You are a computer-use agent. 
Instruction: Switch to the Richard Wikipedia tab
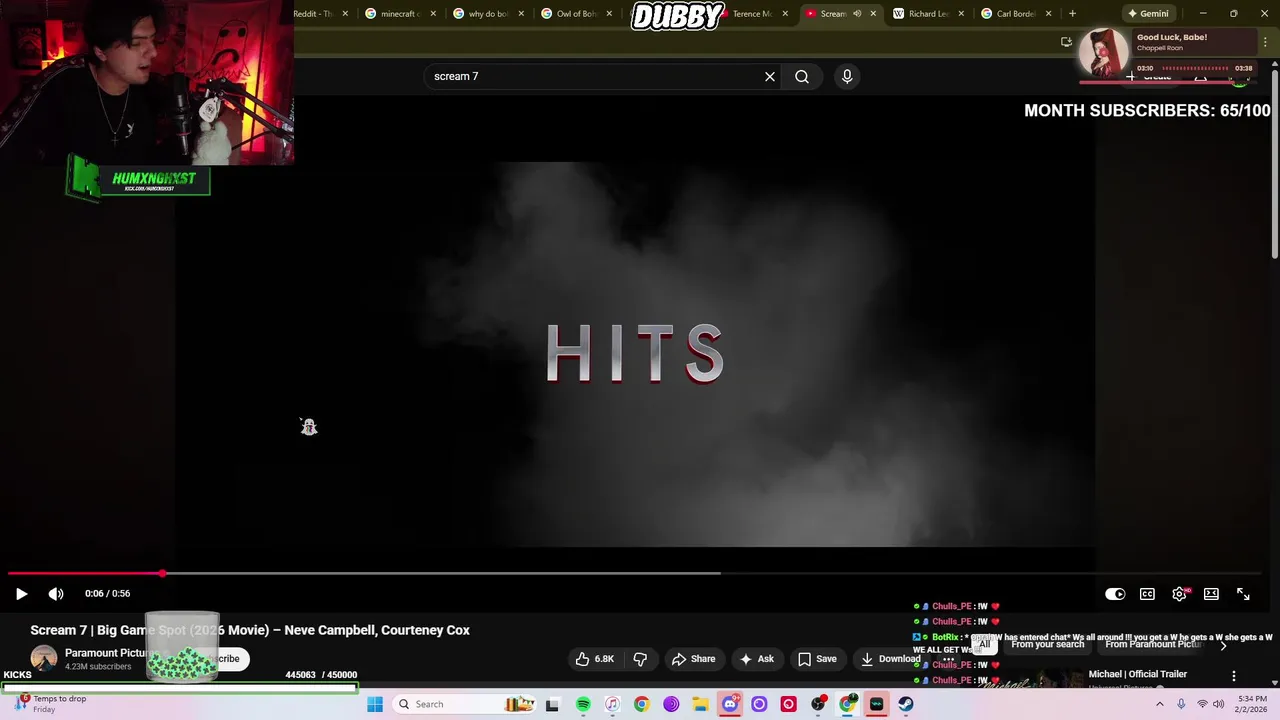tap(928, 14)
